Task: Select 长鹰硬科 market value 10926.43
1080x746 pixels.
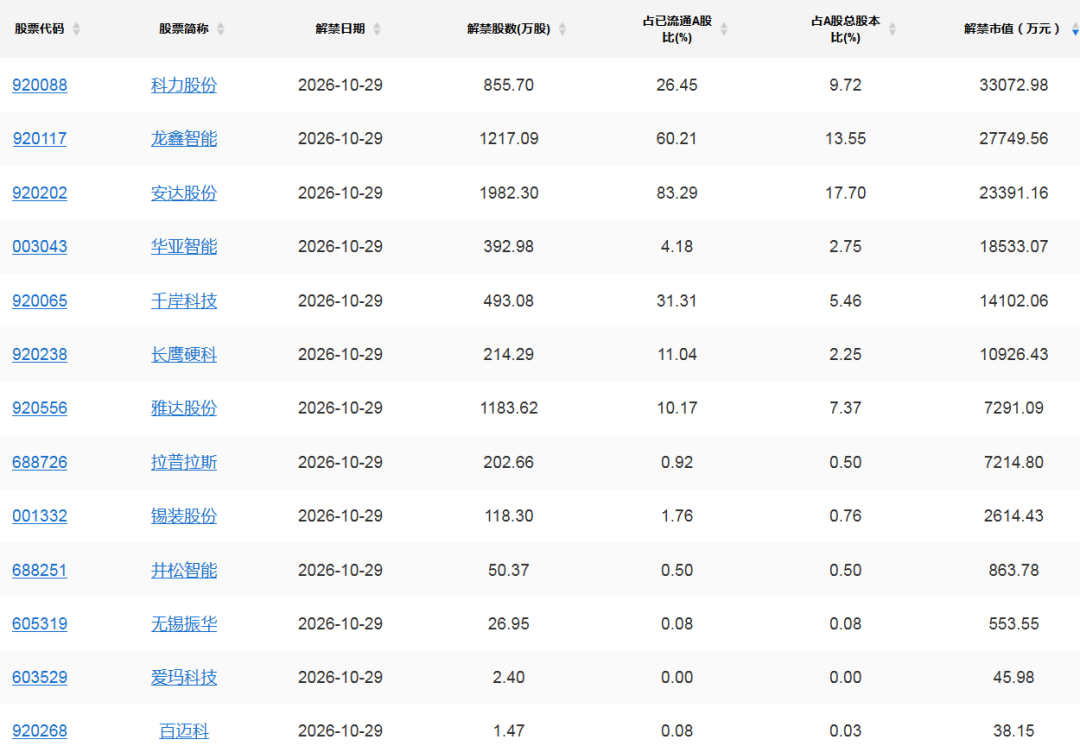Action: tap(1013, 355)
